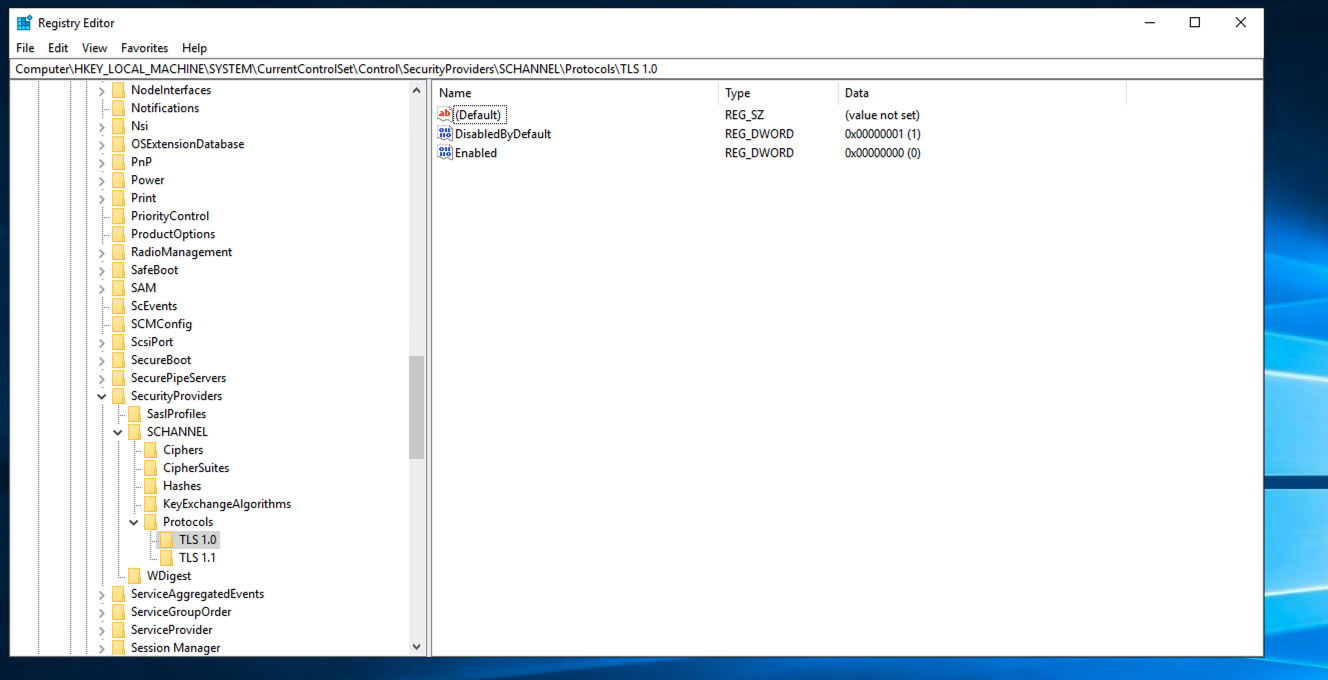
Task: Click the 0x00000001 (1) data cell
Action: (883, 134)
